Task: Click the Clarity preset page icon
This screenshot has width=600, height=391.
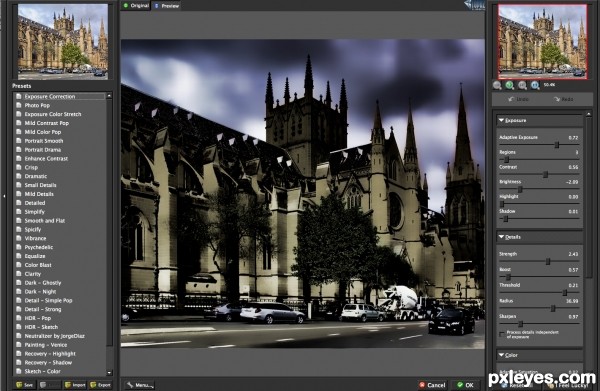Action: coord(18,274)
